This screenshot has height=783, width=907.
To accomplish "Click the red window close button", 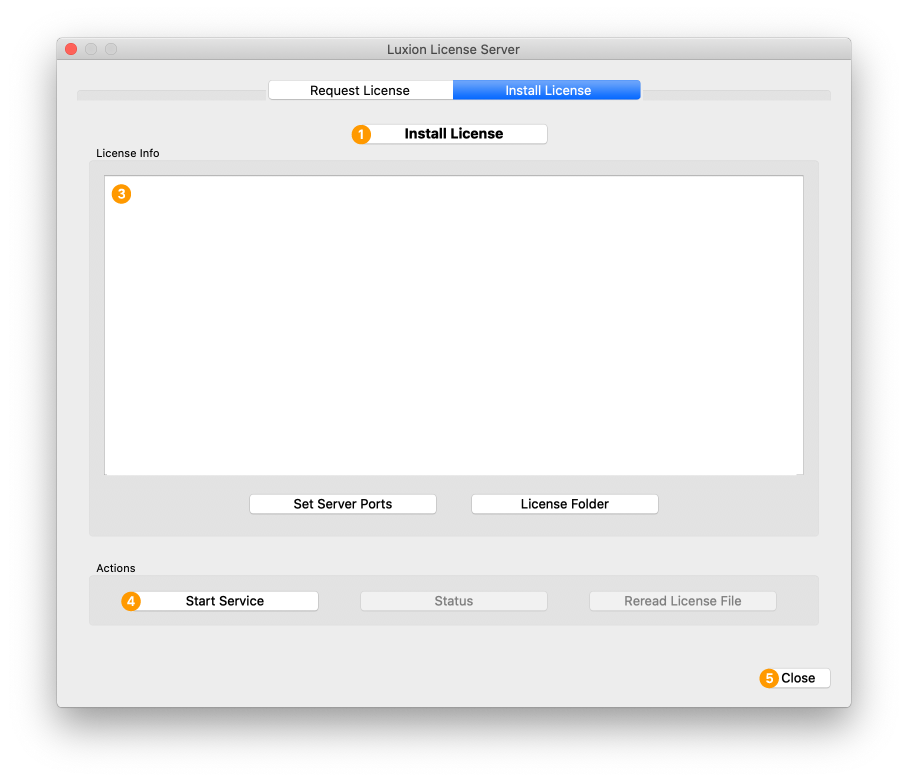I will point(71,49).
